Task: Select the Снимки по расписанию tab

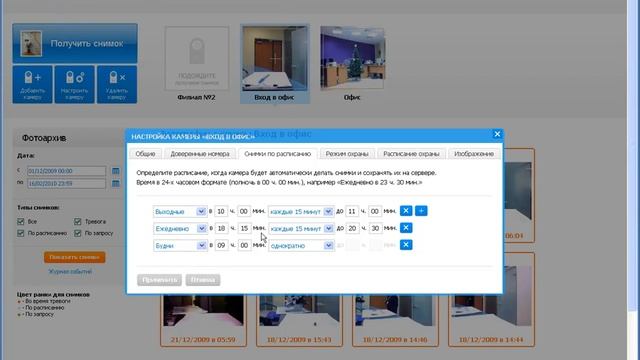Action: coord(278,153)
